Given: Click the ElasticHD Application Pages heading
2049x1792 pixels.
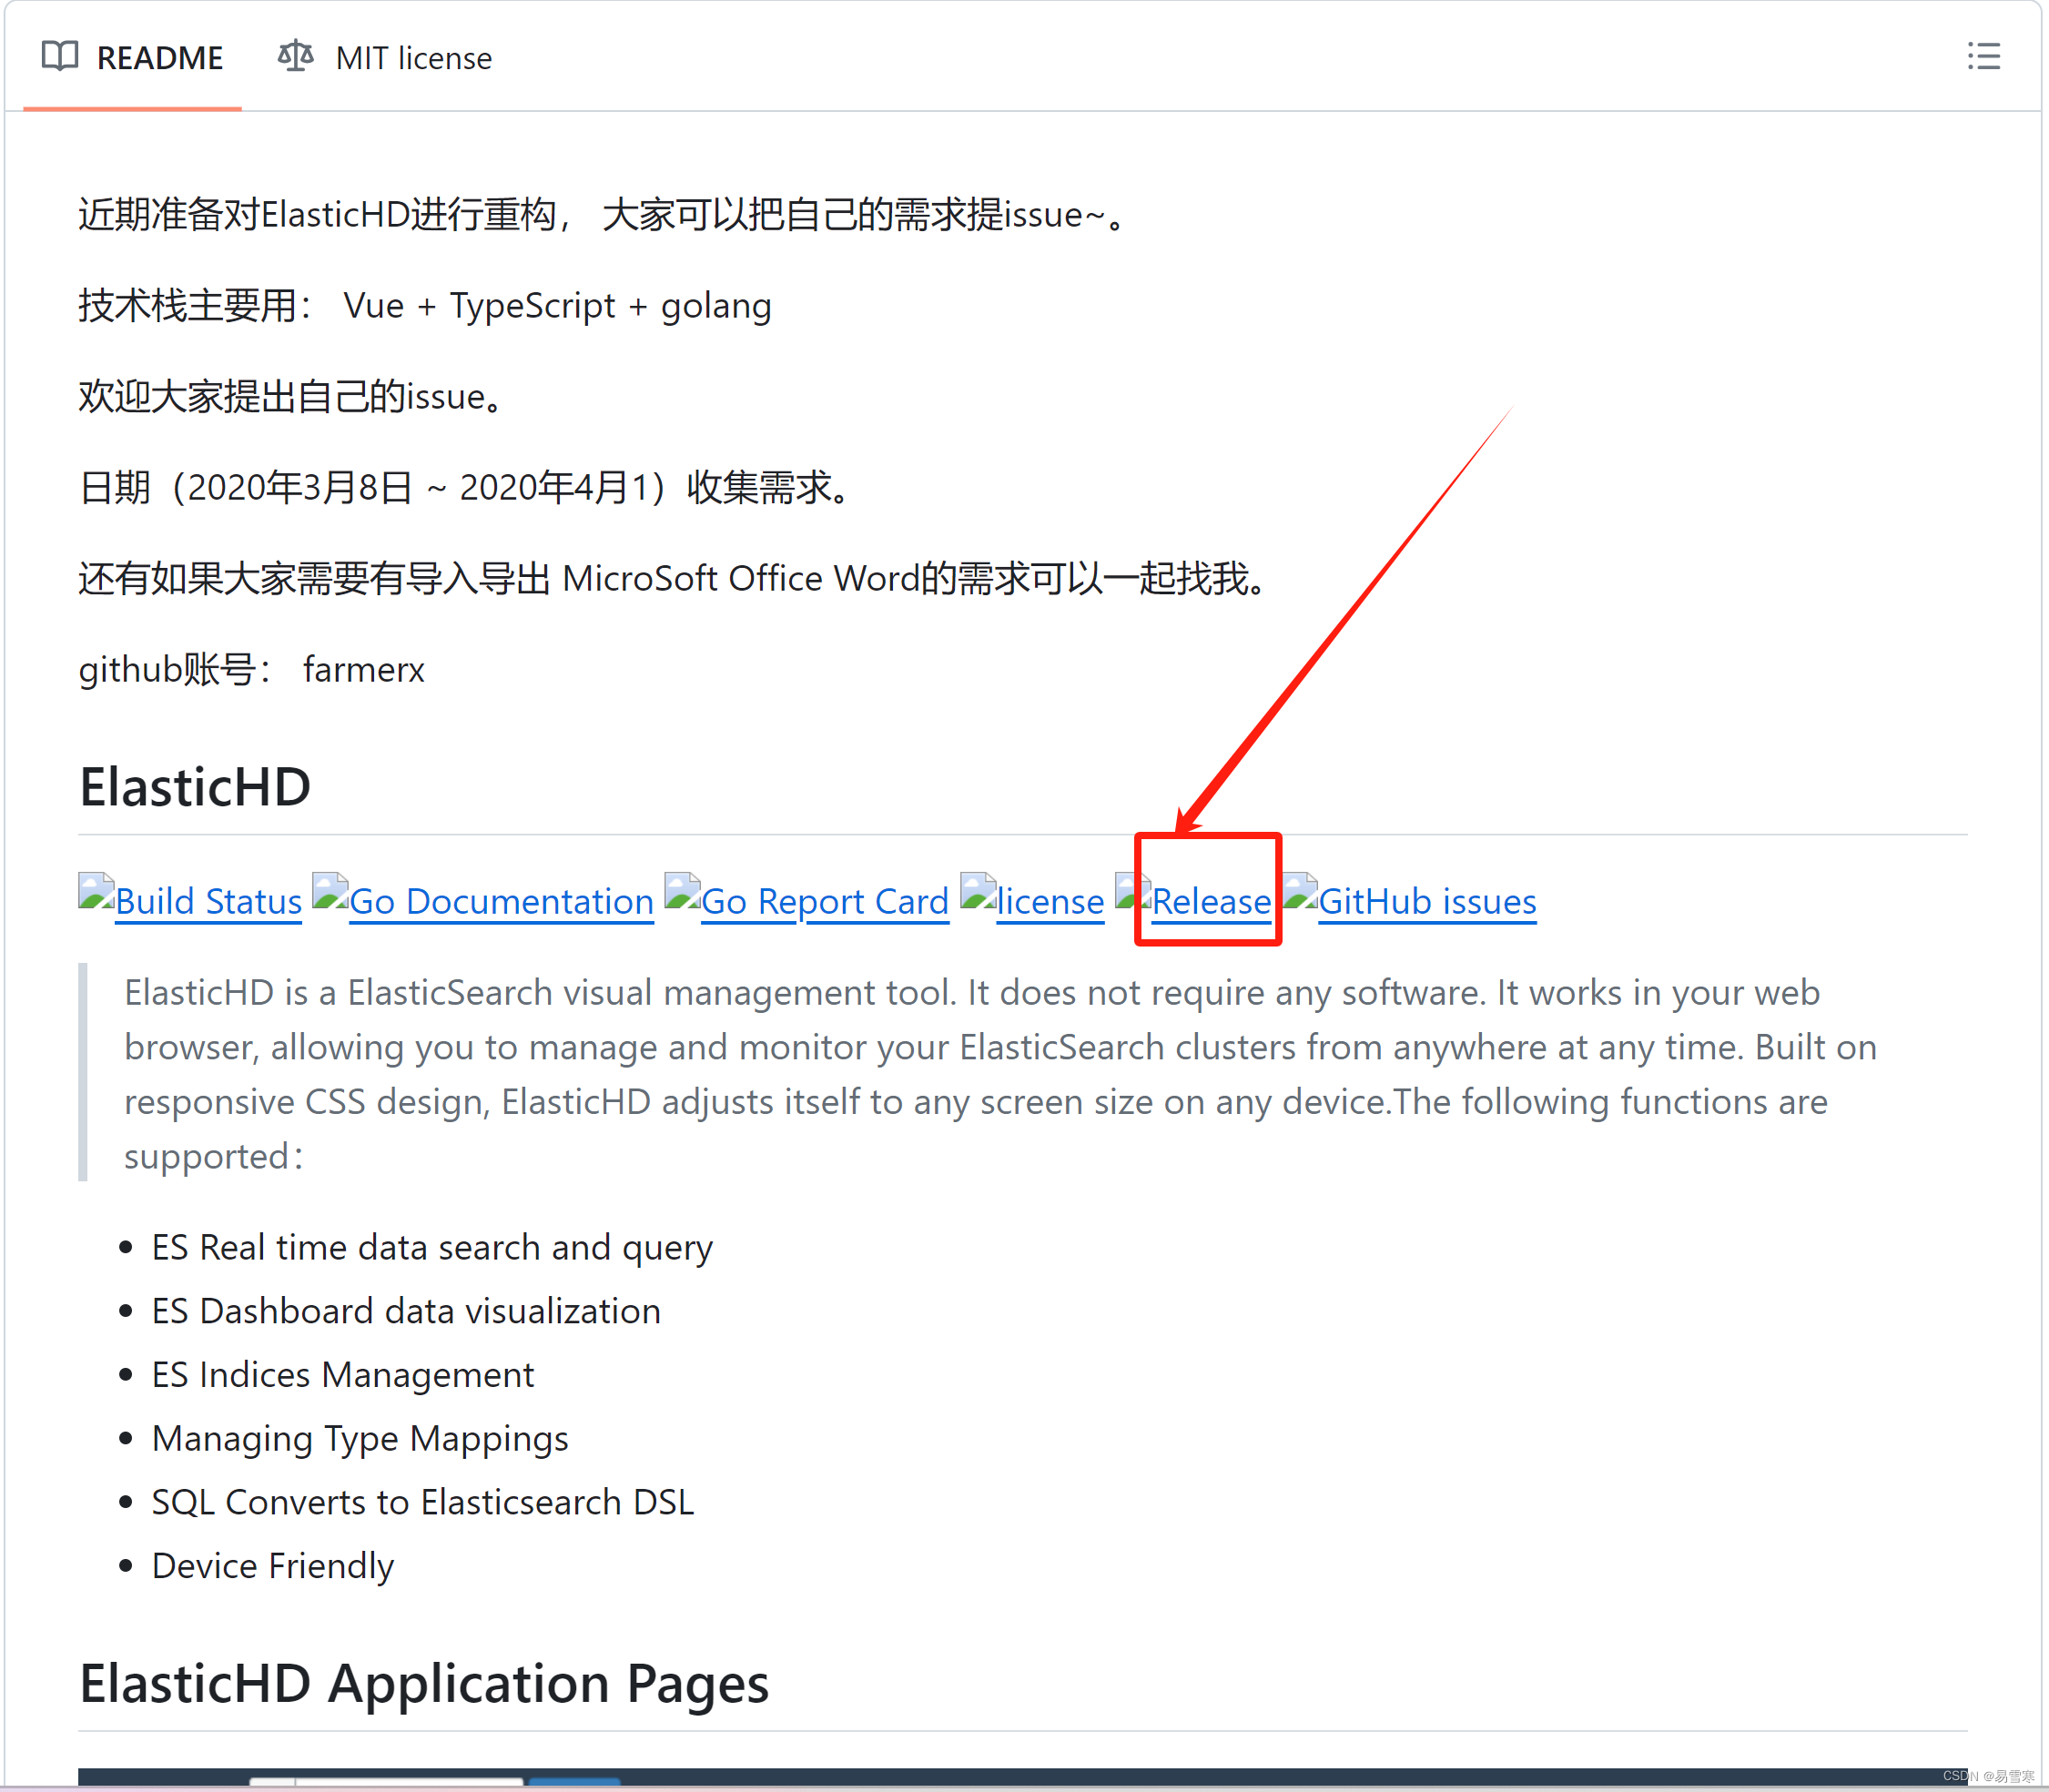Looking at the screenshot, I should (423, 1684).
